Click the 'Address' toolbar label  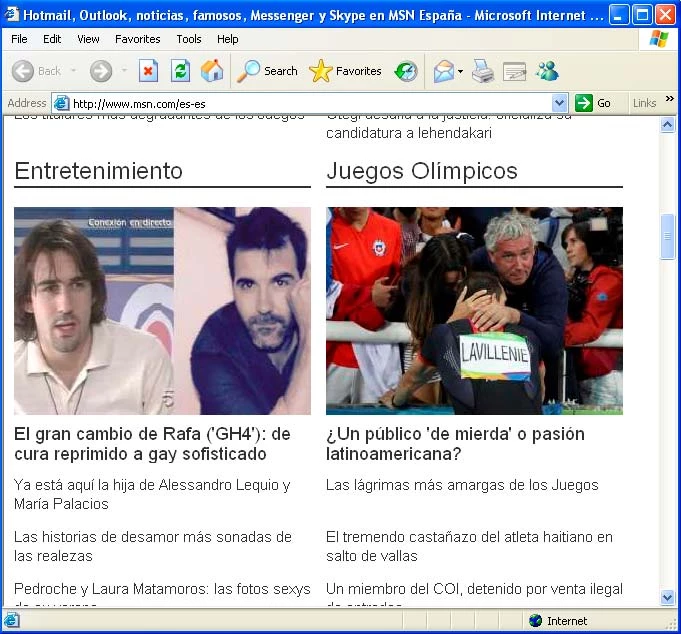pos(27,103)
